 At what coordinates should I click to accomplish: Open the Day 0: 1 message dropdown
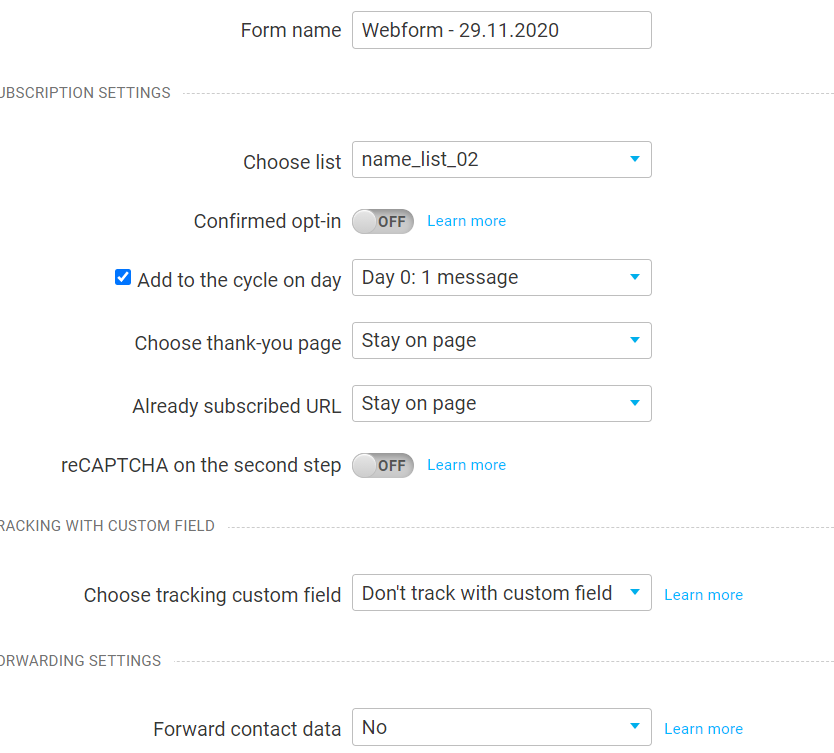pos(502,278)
